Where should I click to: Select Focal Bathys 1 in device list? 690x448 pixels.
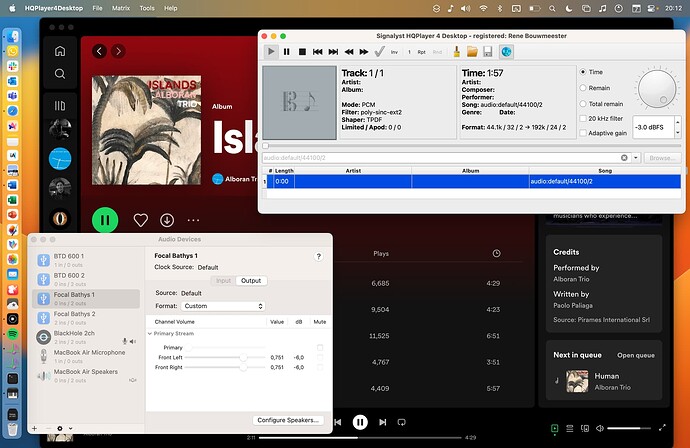click(86, 298)
